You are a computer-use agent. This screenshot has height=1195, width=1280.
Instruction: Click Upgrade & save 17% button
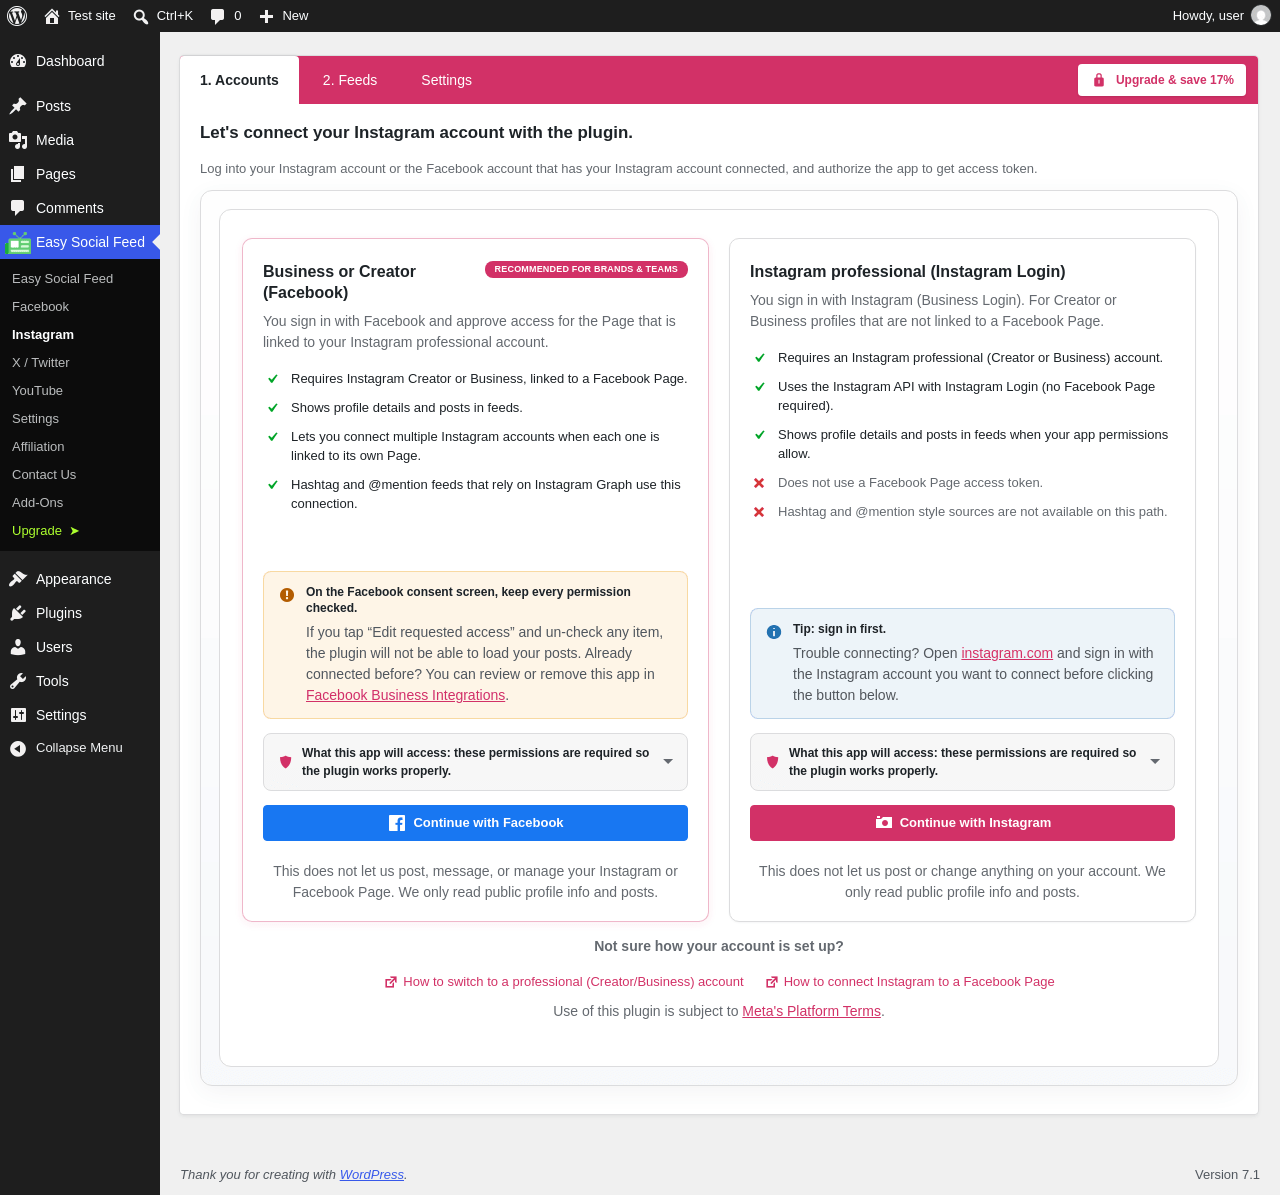[1162, 80]
